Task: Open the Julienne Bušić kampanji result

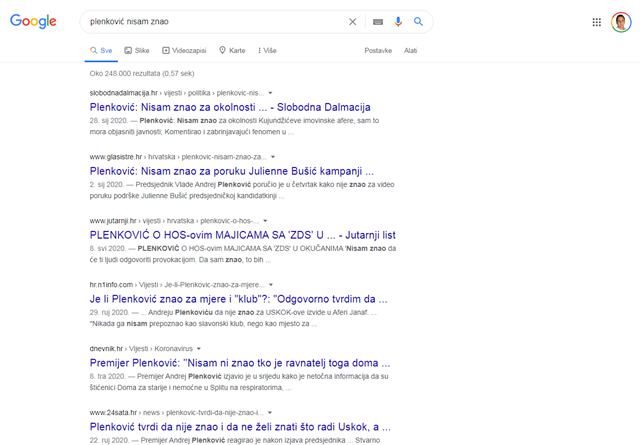Action: point(232,170)
